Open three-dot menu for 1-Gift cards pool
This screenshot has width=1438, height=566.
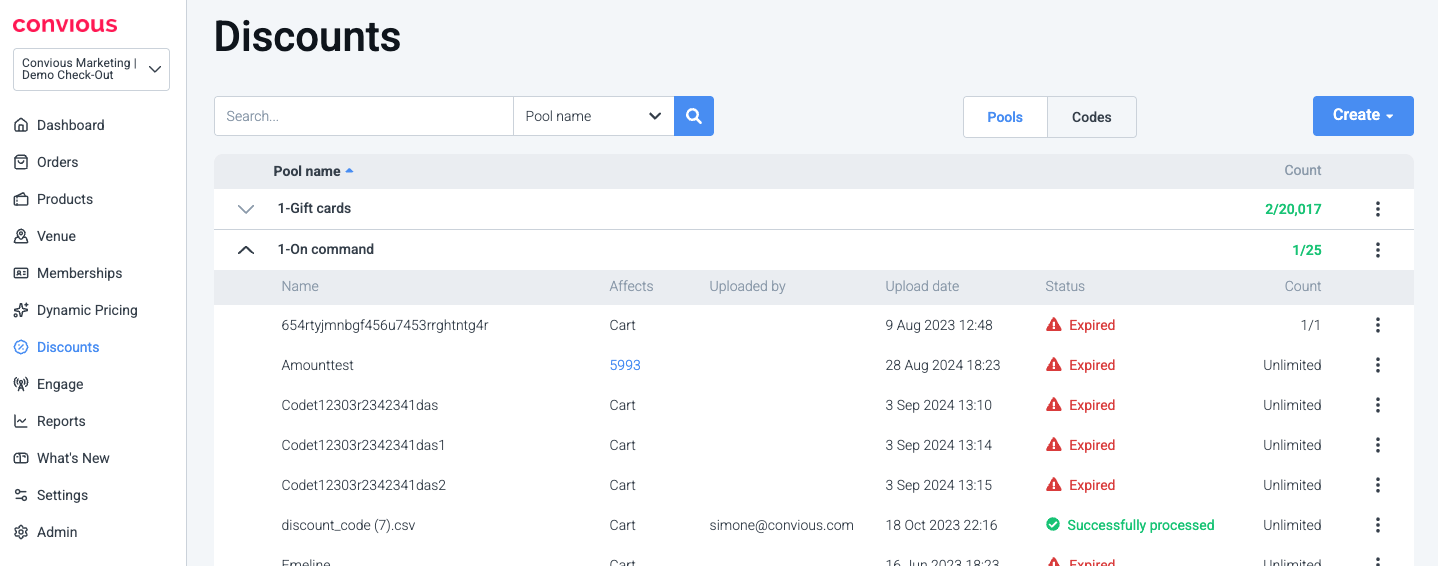pyautogui.click(x=1377, y=209)
